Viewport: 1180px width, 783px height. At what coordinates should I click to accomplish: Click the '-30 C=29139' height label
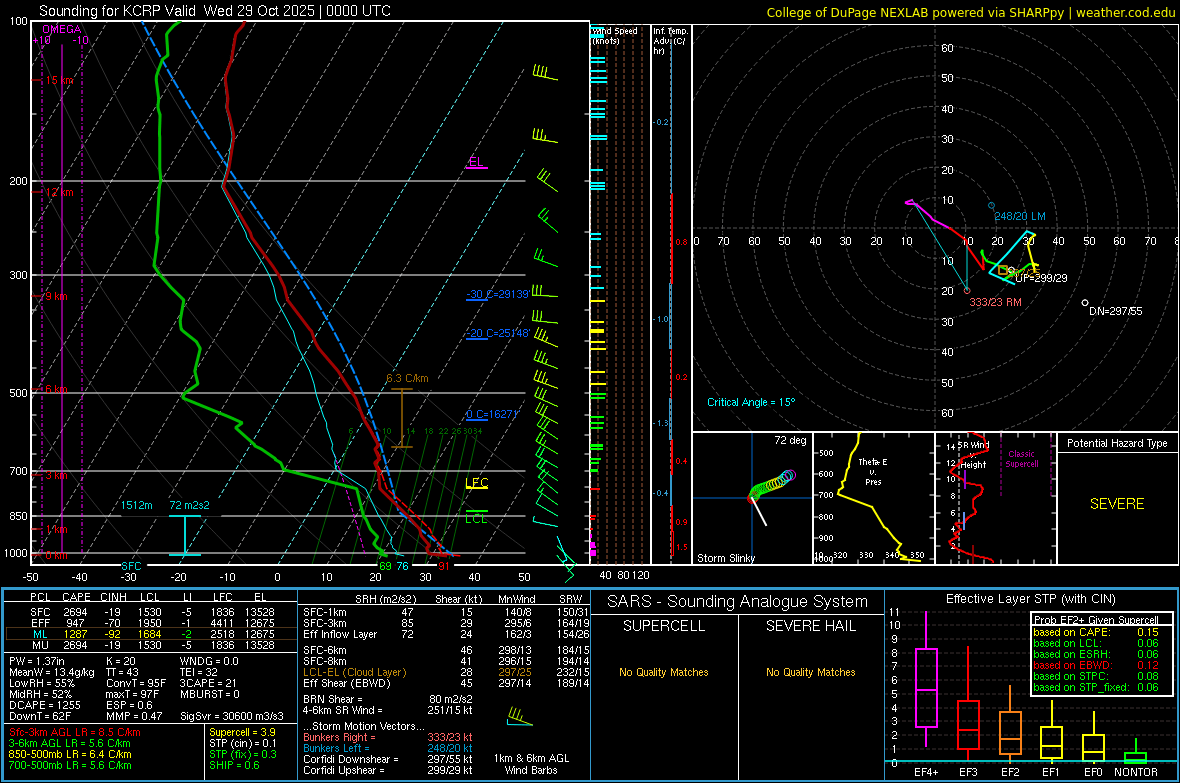tap(498, 294)
